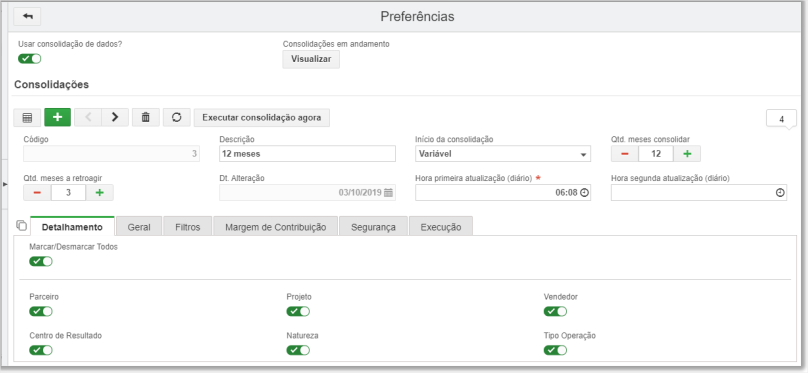Decrease Qtd. meses a retroagir with minus
808x373 pixels.
pos(37,193)
